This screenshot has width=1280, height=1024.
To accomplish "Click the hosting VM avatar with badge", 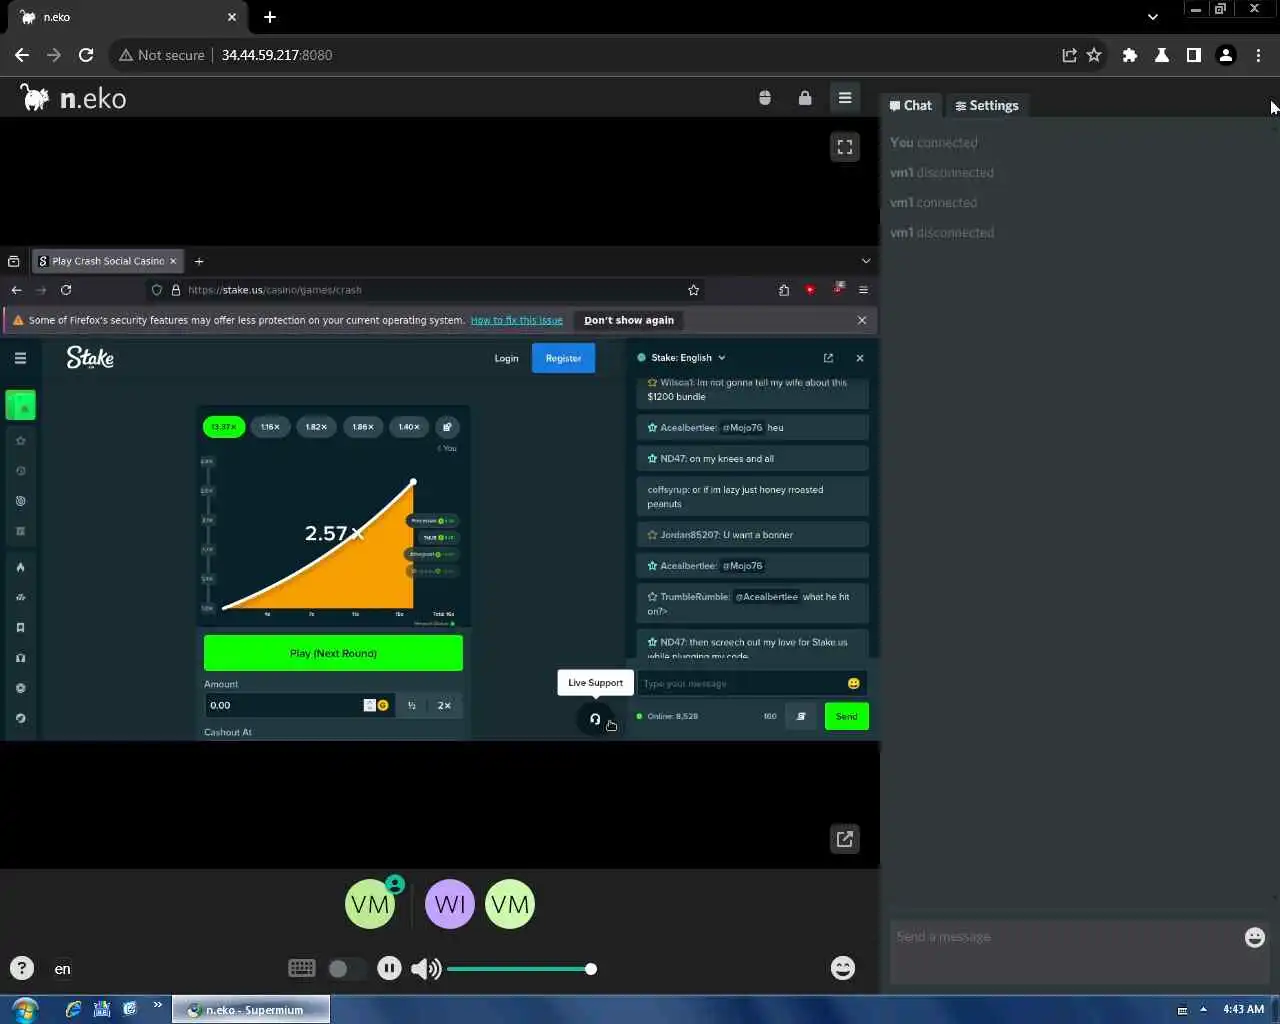I will point(371,903).
